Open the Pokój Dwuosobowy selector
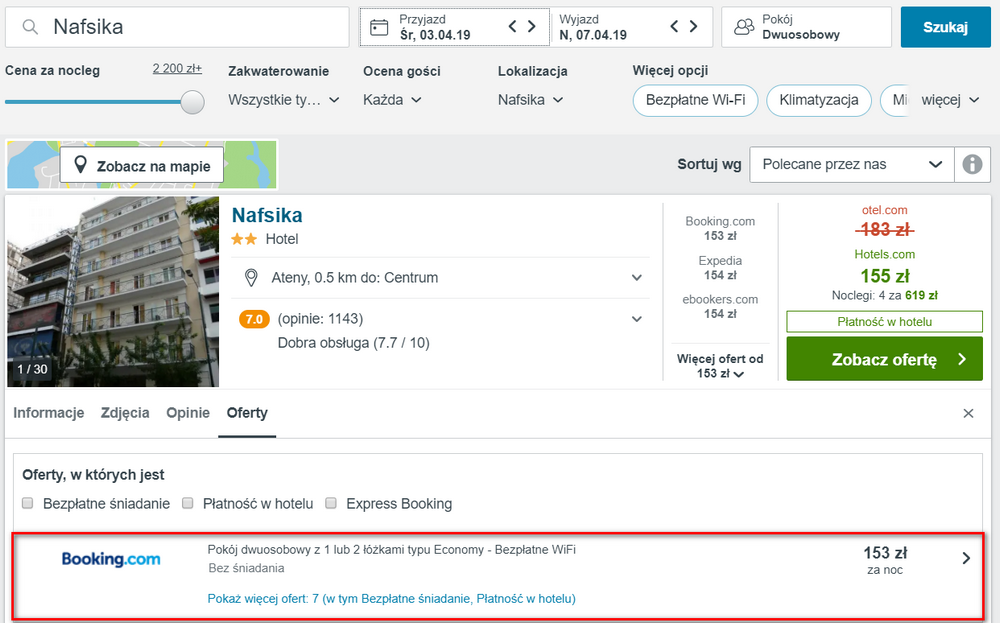This screenshot has width=1000, height=623. coord(806,27)
